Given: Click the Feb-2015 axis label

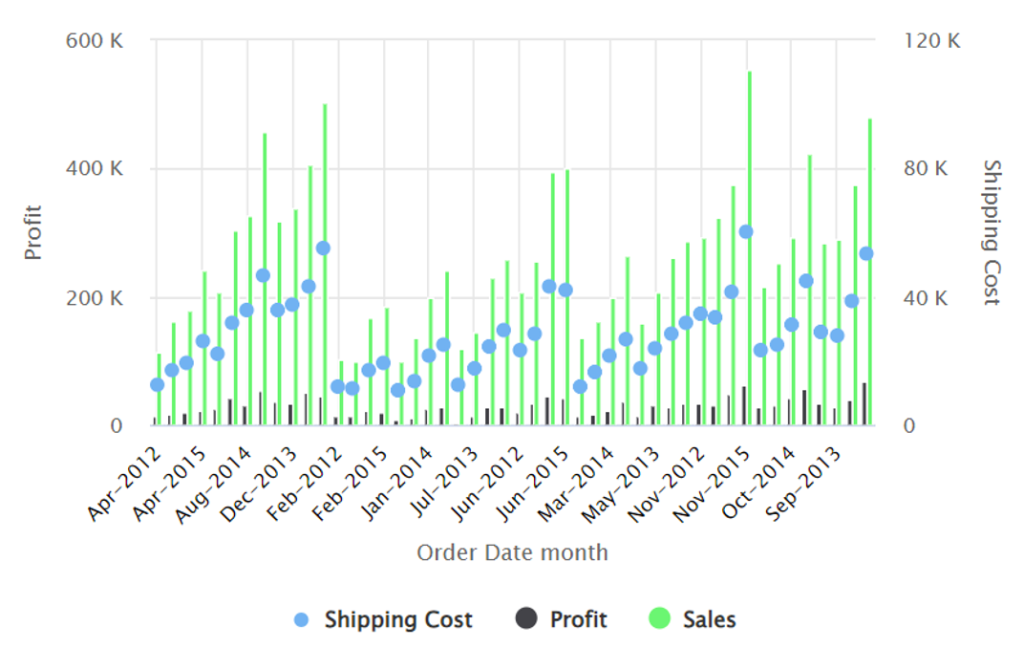Looking at the screenshot, I should pyautogui.click(x=351, y=484).
